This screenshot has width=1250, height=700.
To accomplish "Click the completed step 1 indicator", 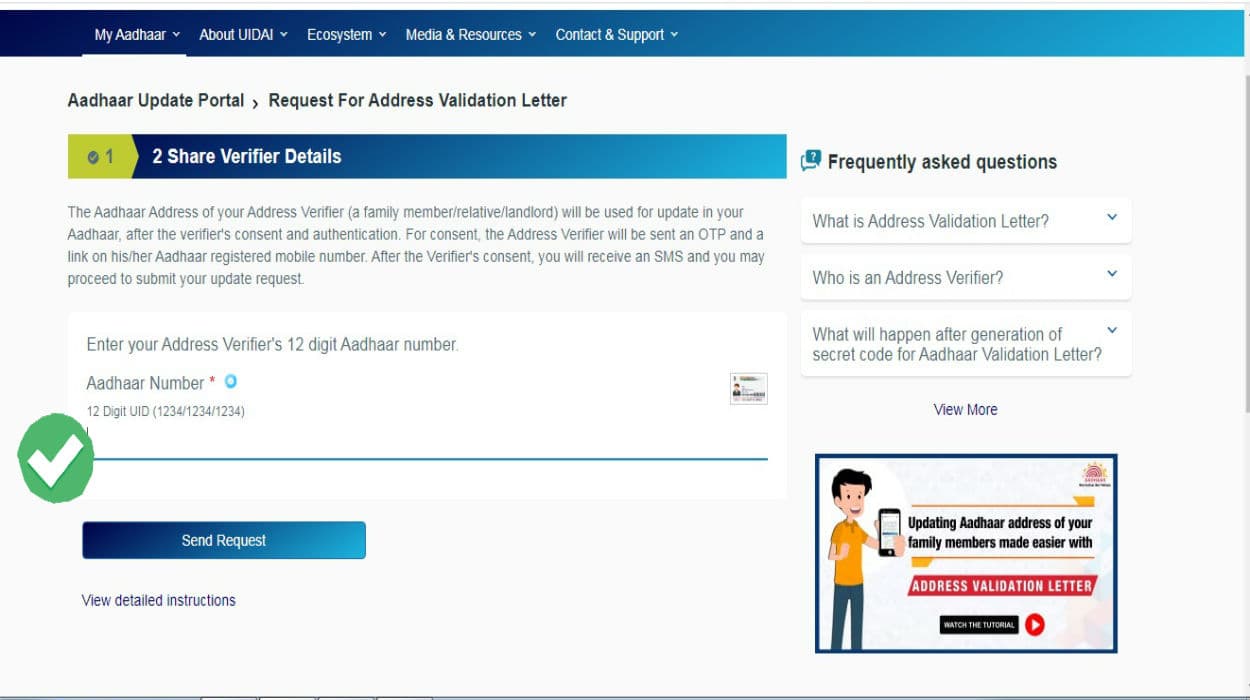I will click(x=100, y=157).
